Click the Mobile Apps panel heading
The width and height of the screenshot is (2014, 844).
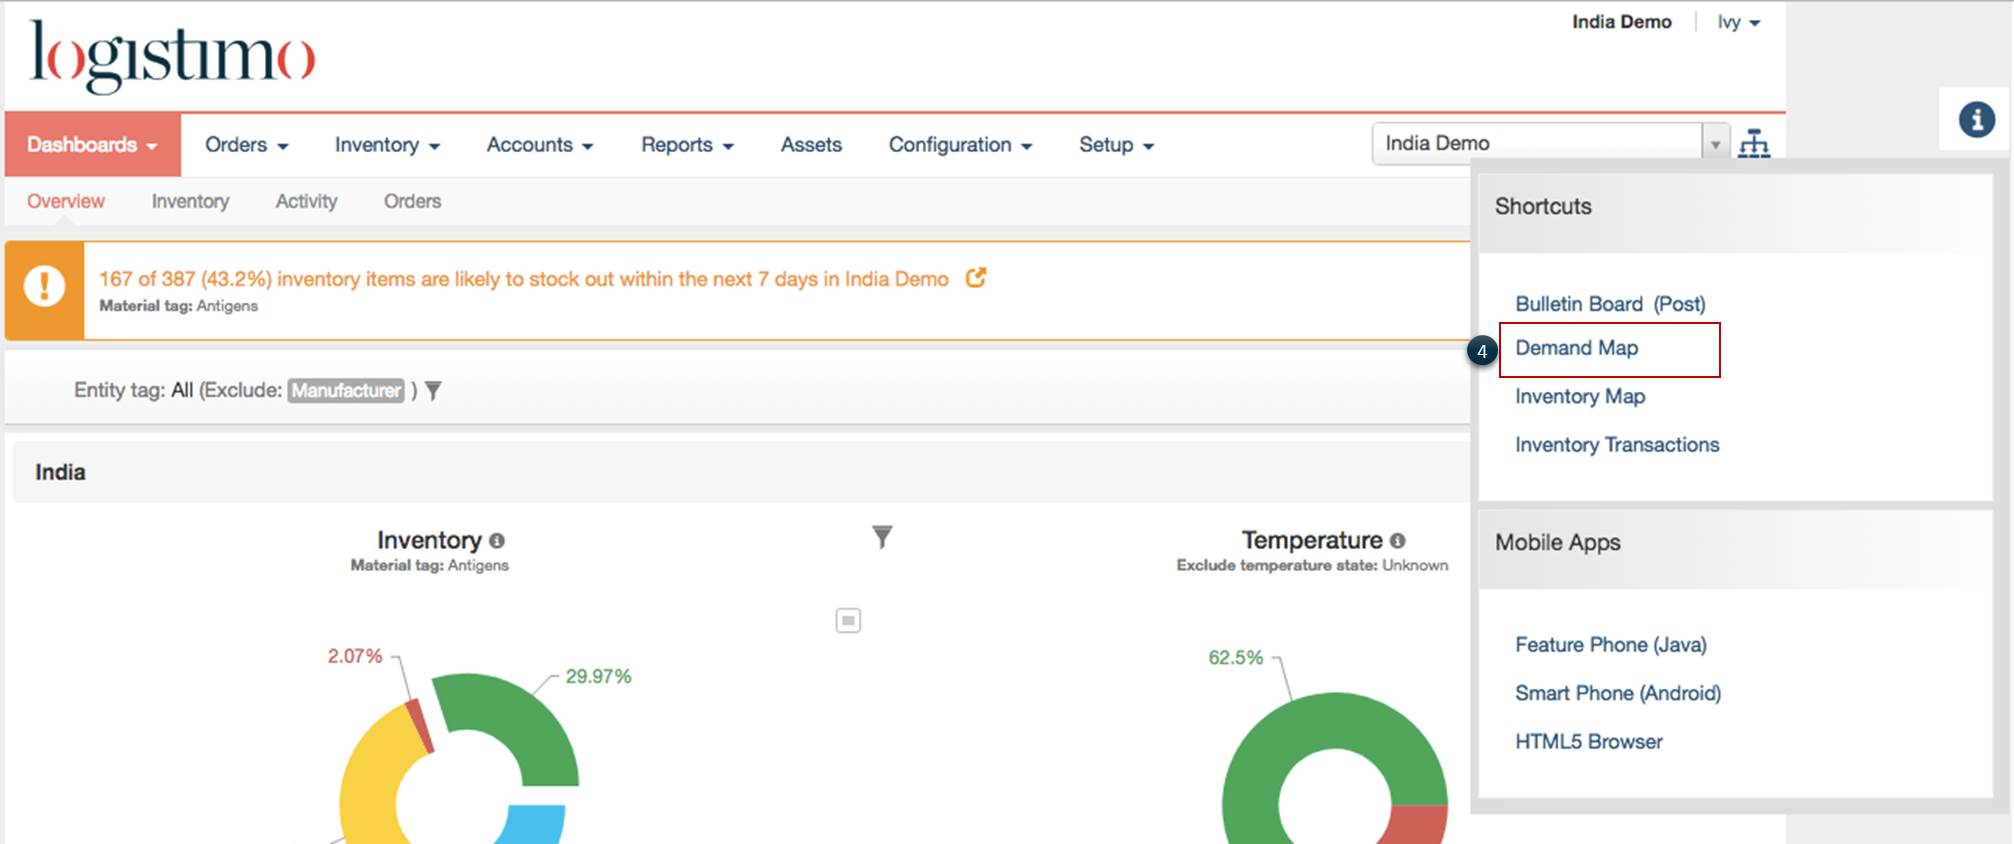click(1558, 542)
